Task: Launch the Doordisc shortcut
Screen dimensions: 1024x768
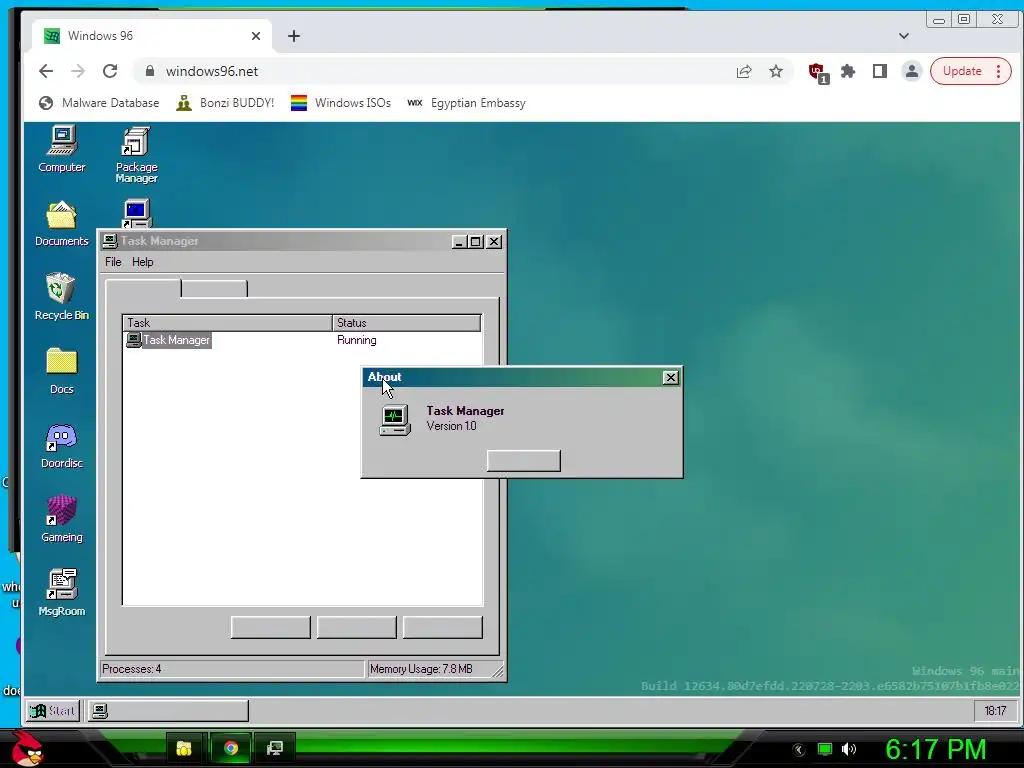Action: click(x=62, y=446)
